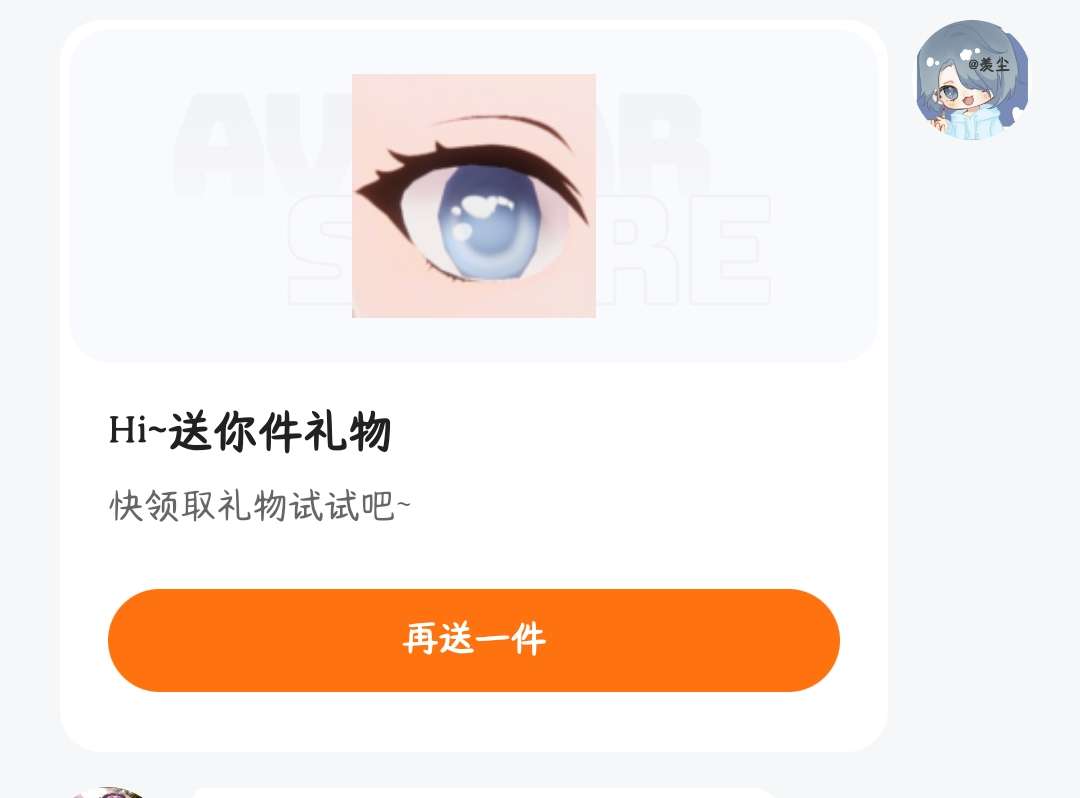This screenshot has height=798, width=1080.
Task: Tap the @羡尘 watermark on the avatar
Action: click(989, 65)
